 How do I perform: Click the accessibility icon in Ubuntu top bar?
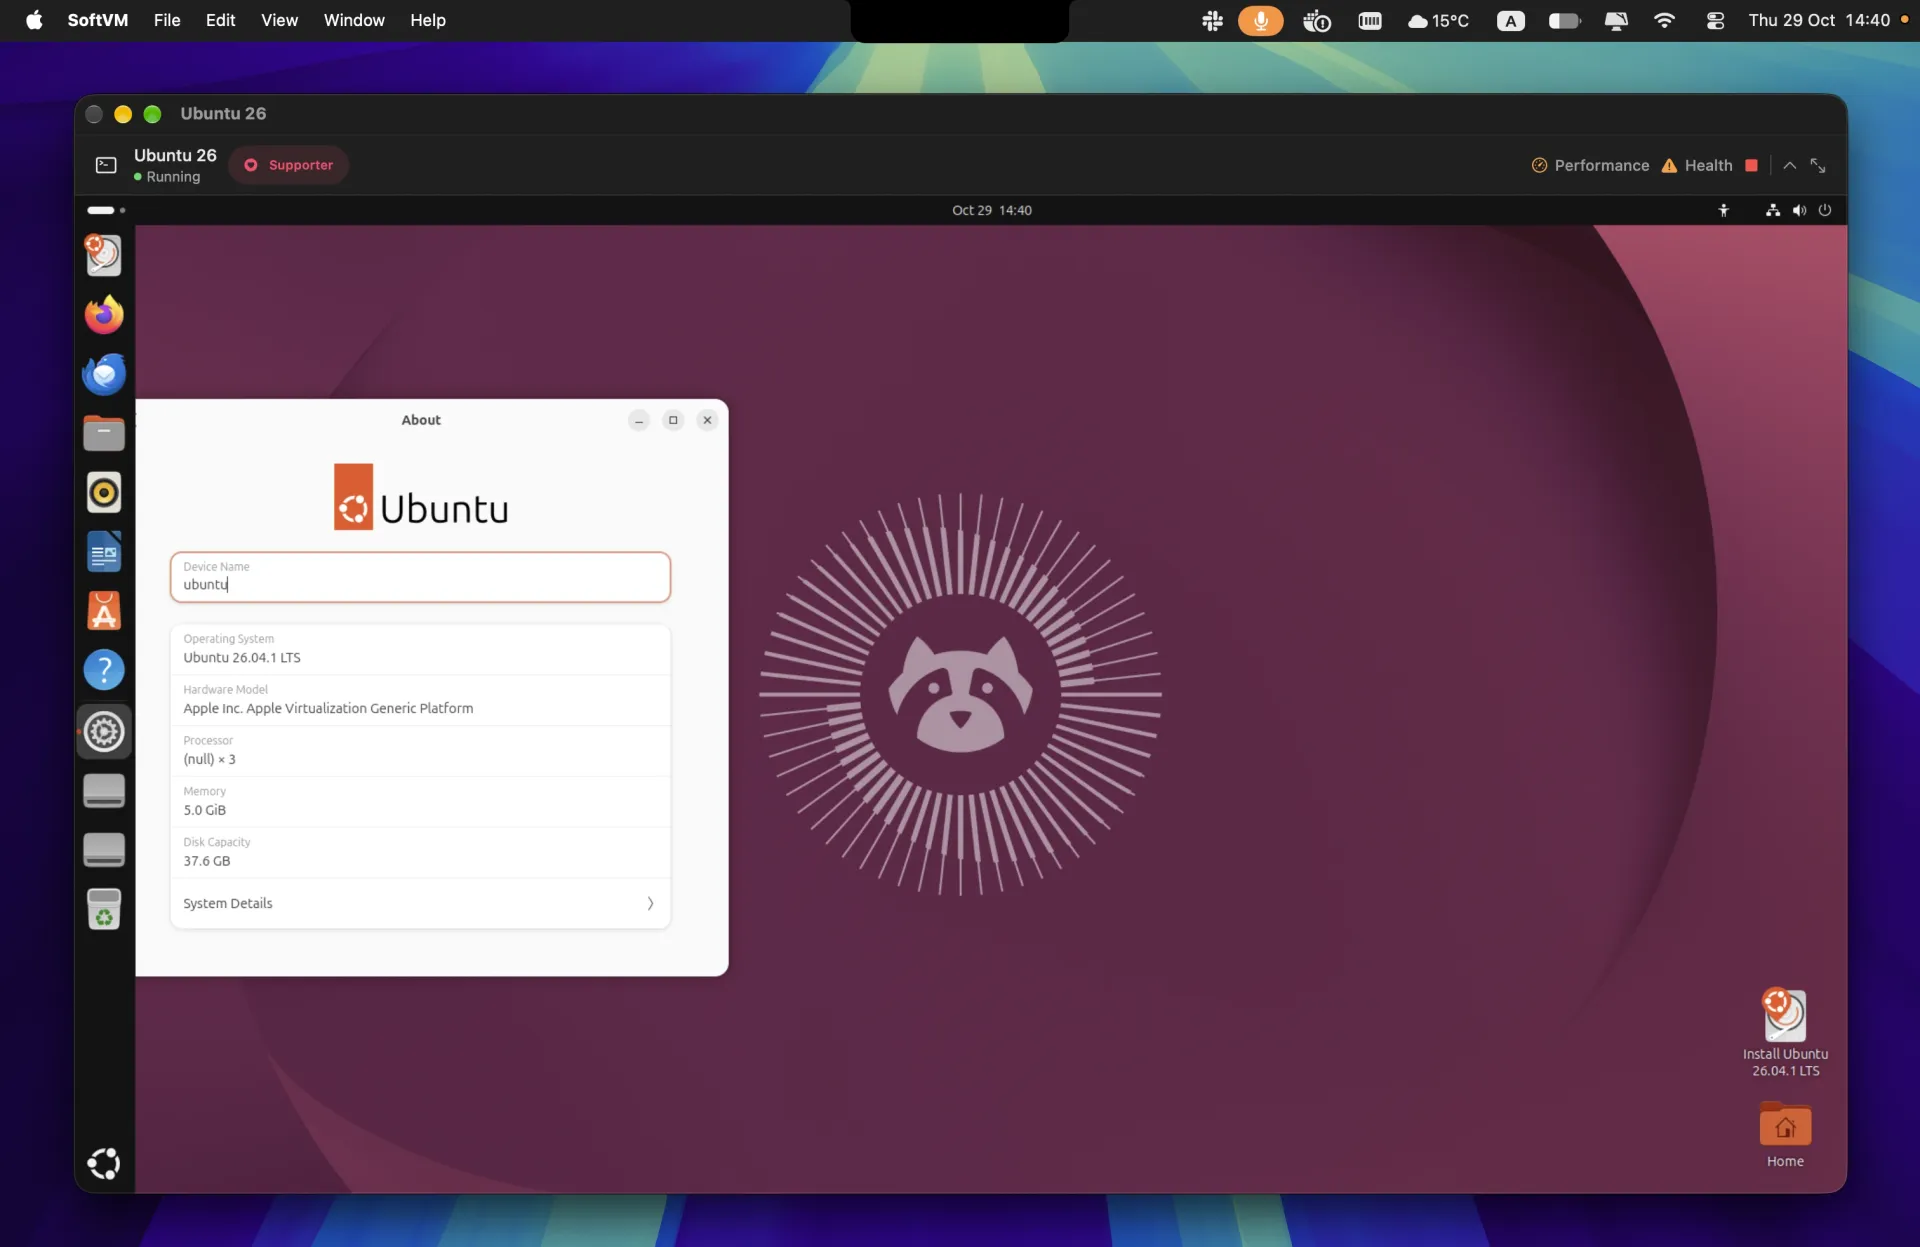pos(1723,210)
